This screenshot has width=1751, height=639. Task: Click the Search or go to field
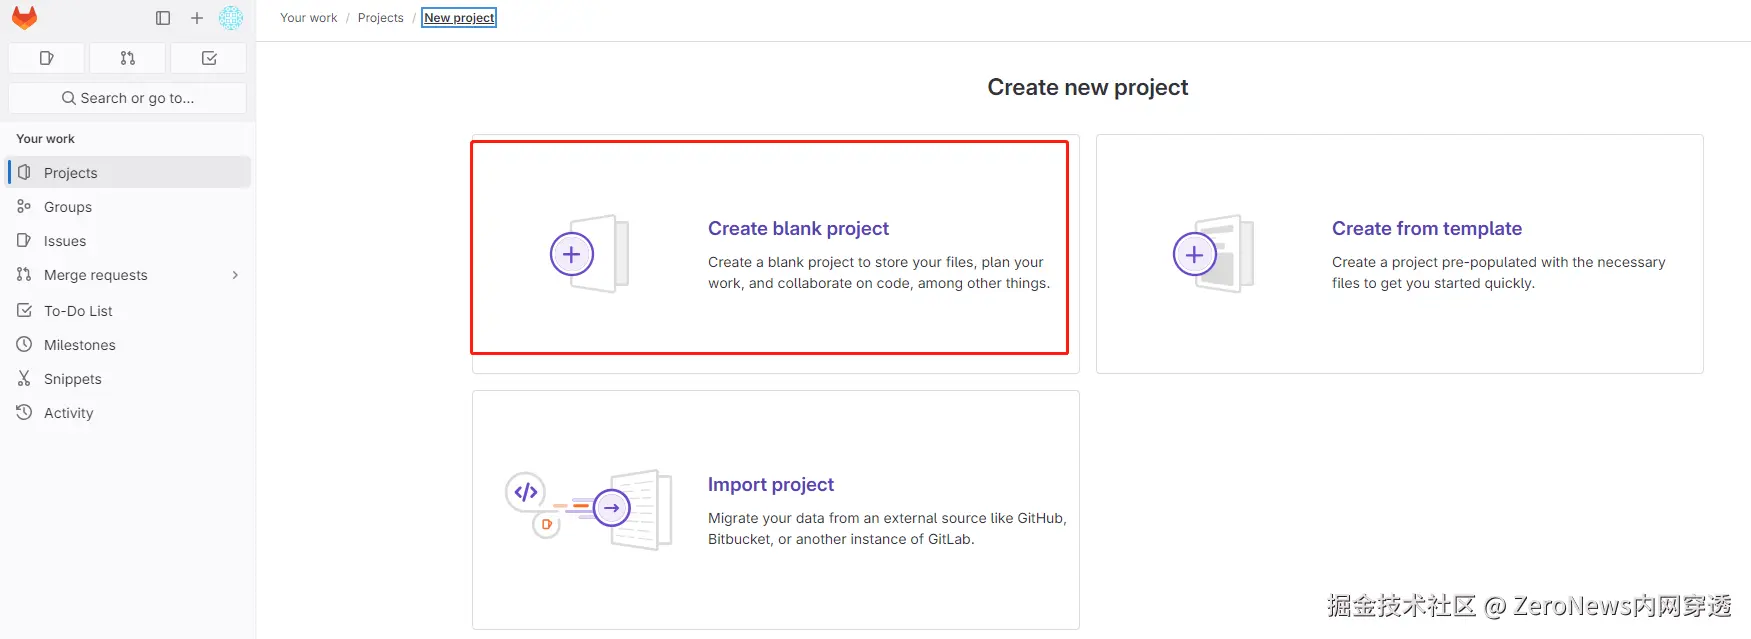[127, 98]
